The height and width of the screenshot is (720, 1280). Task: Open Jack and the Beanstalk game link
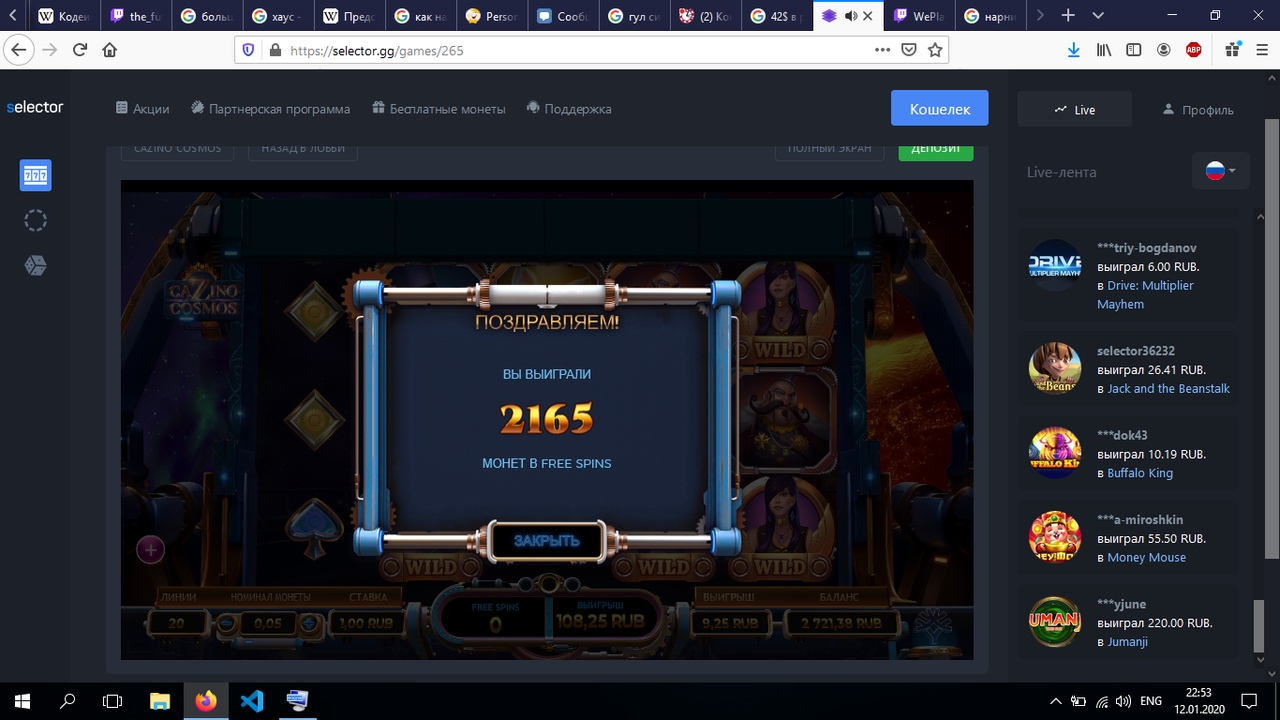pyautogui.click(x=1168, y=388)
